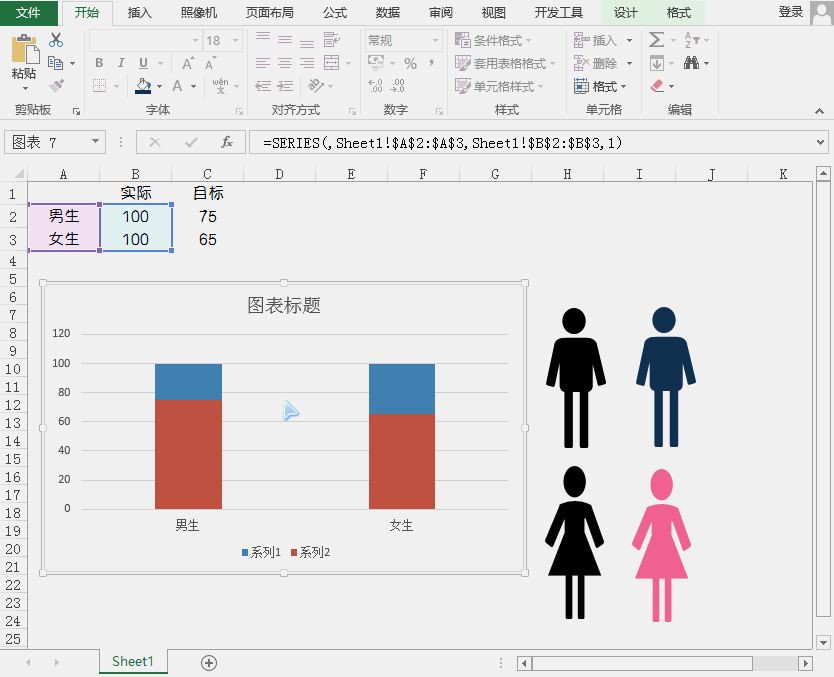Switch to 数据 ribbon tab
Viewport: 834px width, 677px height.
click(x=388, y=13)
